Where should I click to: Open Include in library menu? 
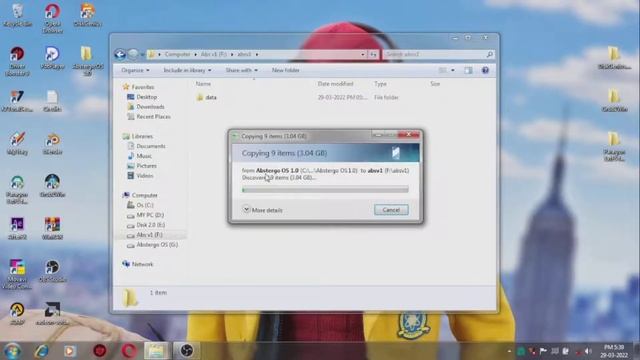pyautogui.click(x=187, y=70)
